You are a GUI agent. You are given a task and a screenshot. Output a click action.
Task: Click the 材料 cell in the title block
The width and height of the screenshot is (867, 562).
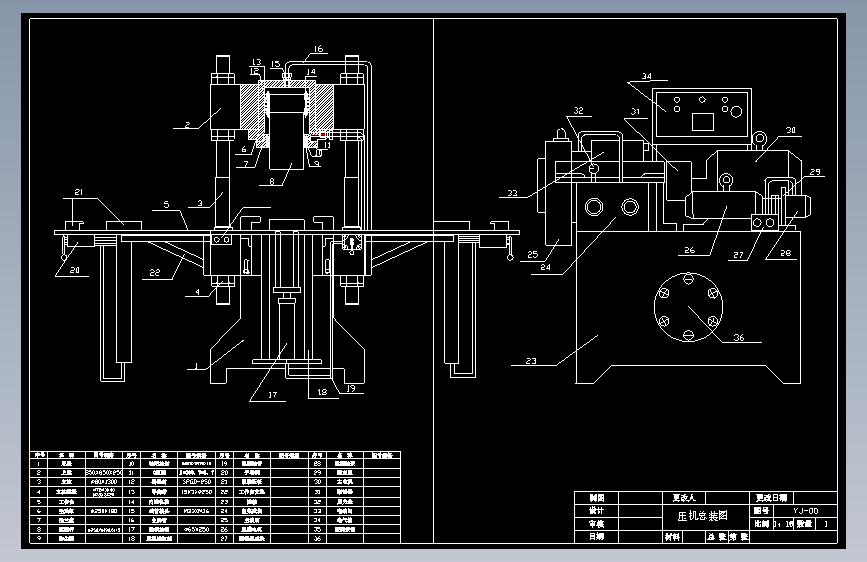click(x=672, y=537)
